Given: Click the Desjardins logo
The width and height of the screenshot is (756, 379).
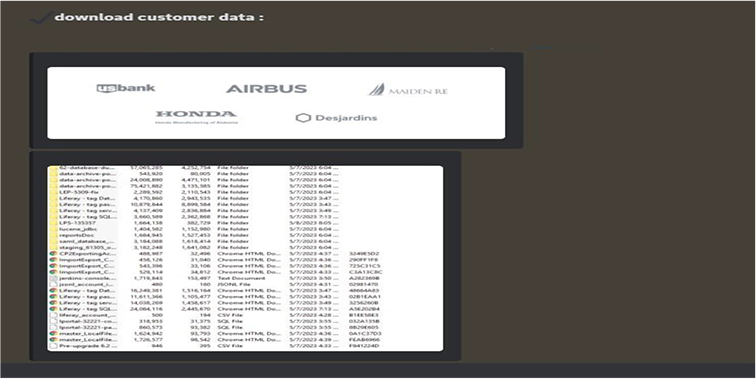Looking at the screenshot, I should pos(336,118).
